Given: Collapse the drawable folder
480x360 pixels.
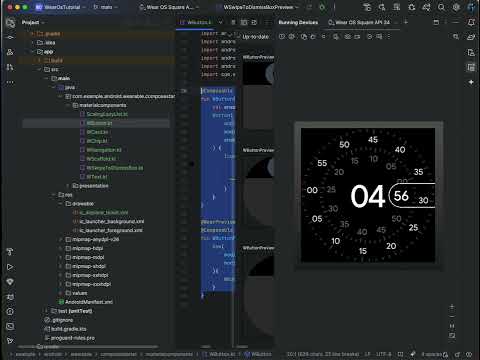Looking at the screenshot, I should pos(61,204).
